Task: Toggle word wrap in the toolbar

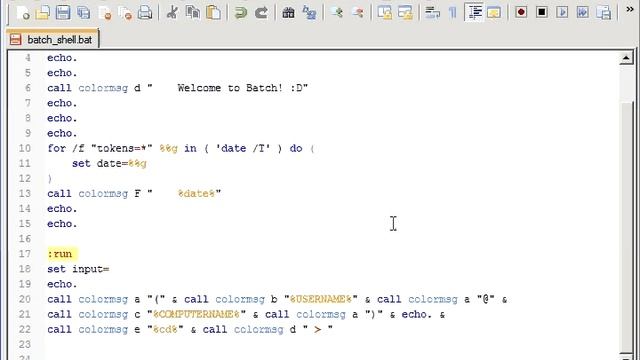Action: (x=433, y=13)
